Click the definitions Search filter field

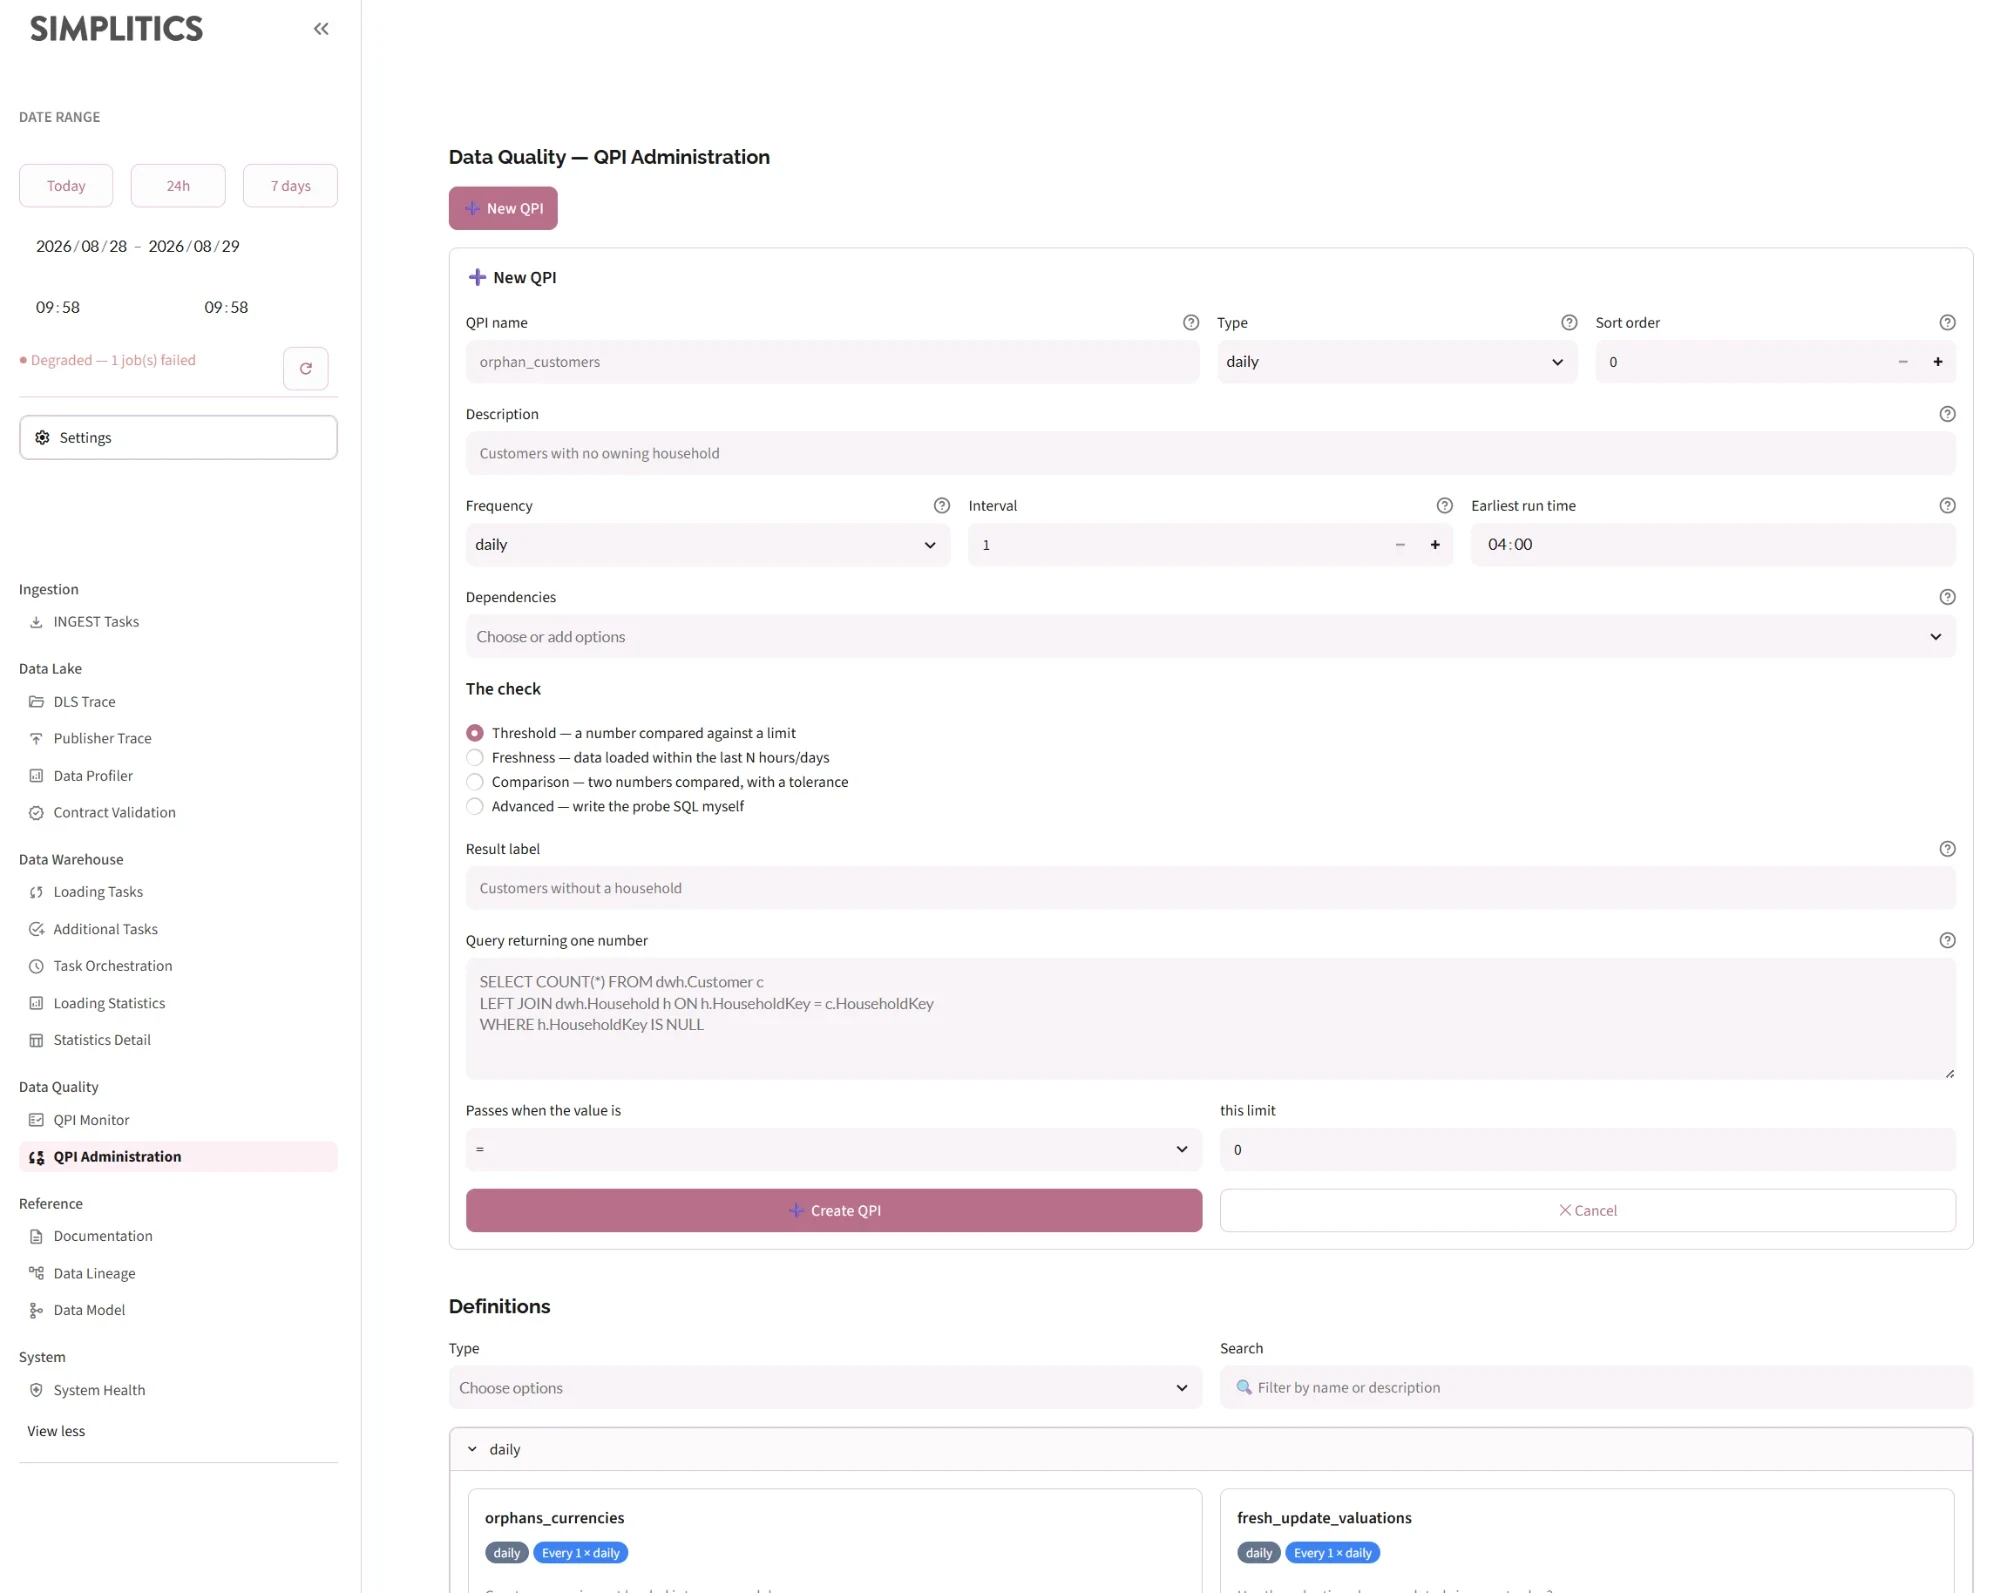point(1596,1388)
